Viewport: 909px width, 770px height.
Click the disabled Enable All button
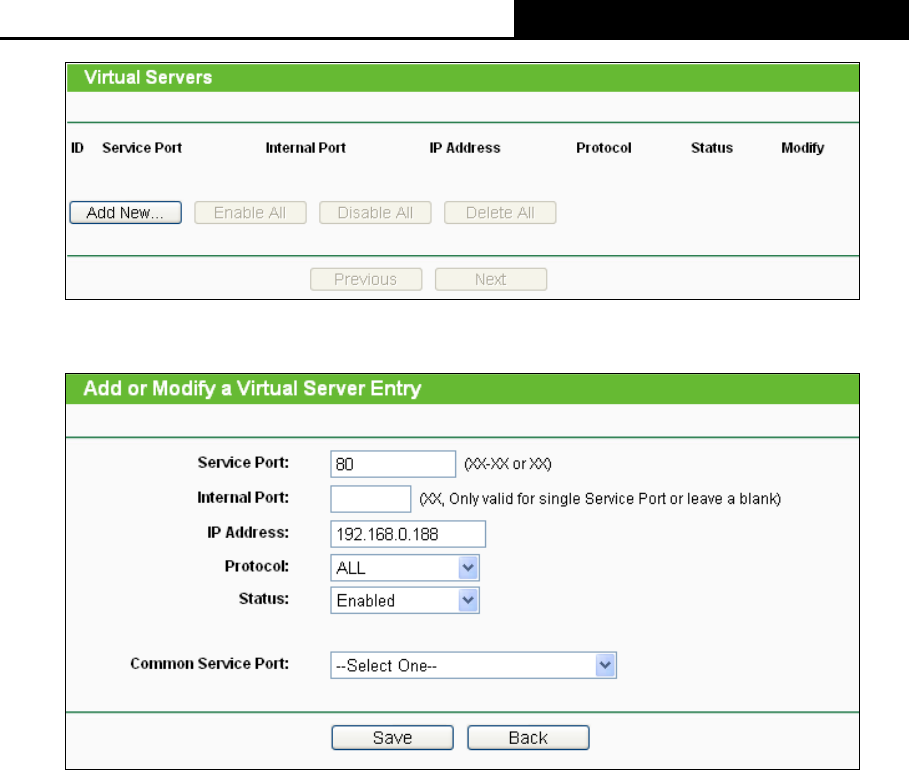click(x=250, y=212)
